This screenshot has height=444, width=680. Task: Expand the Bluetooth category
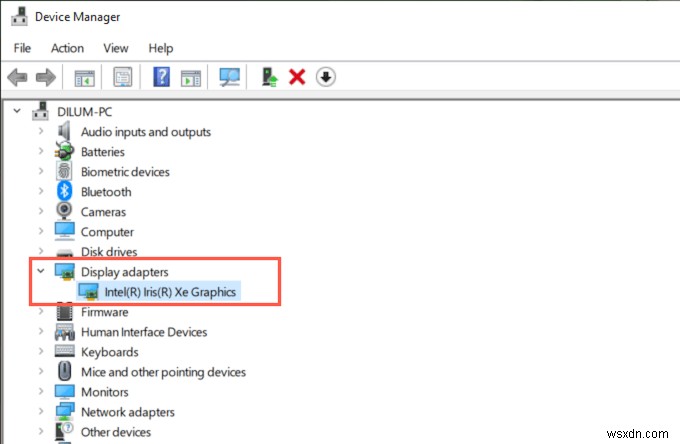[x=41, y=191]
